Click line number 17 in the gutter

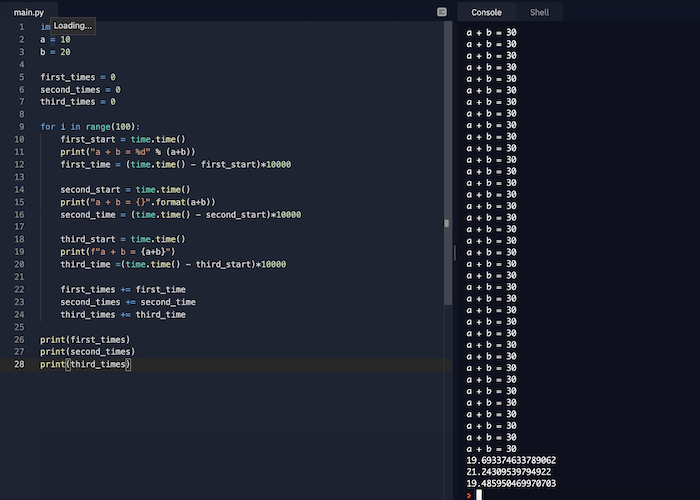pyautogui.click(x=19, y=227)
